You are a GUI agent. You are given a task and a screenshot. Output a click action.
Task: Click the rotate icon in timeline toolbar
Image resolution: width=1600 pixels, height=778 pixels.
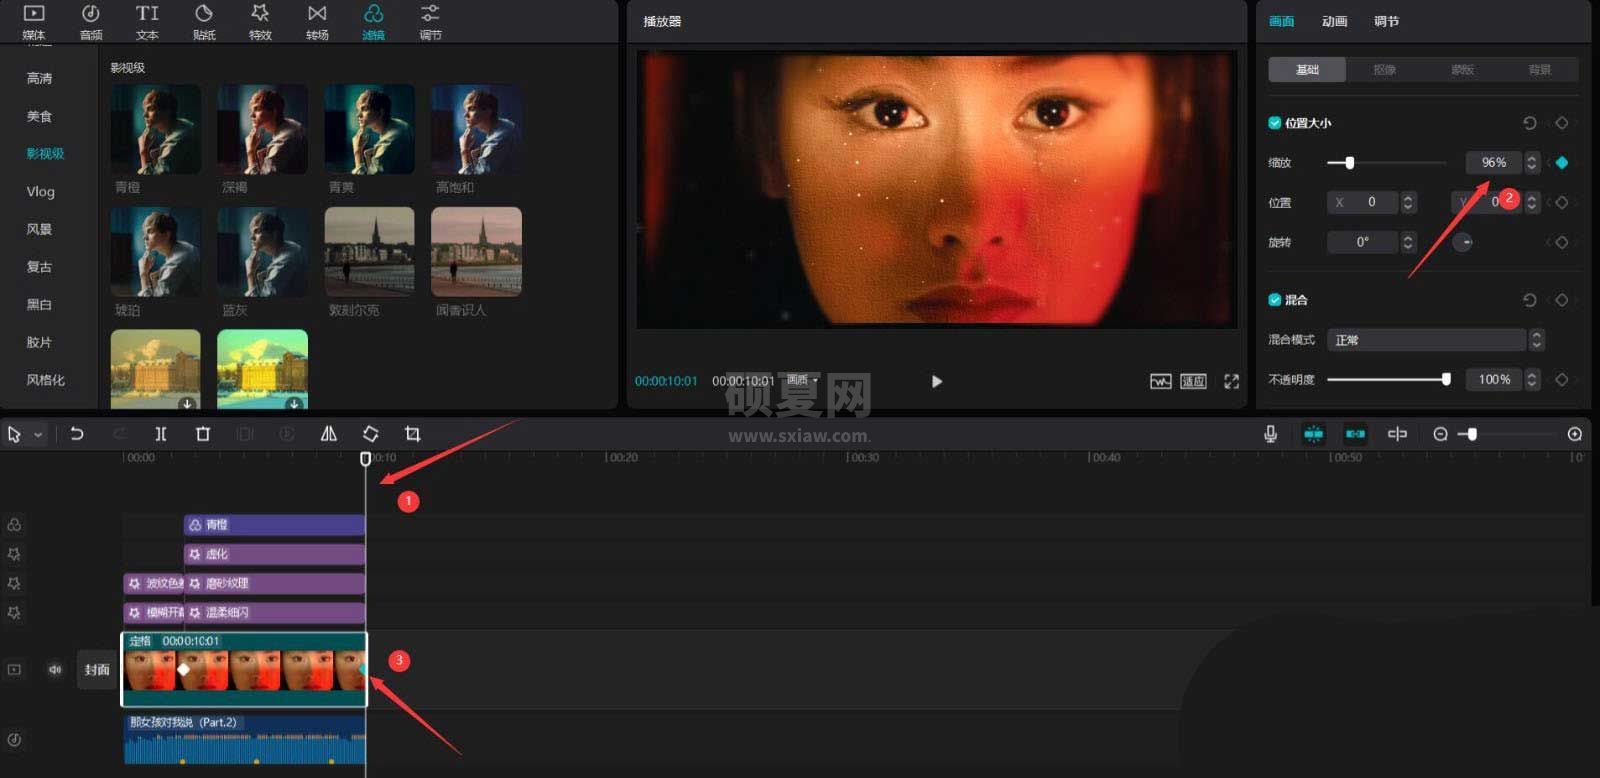tap(370, 434)
